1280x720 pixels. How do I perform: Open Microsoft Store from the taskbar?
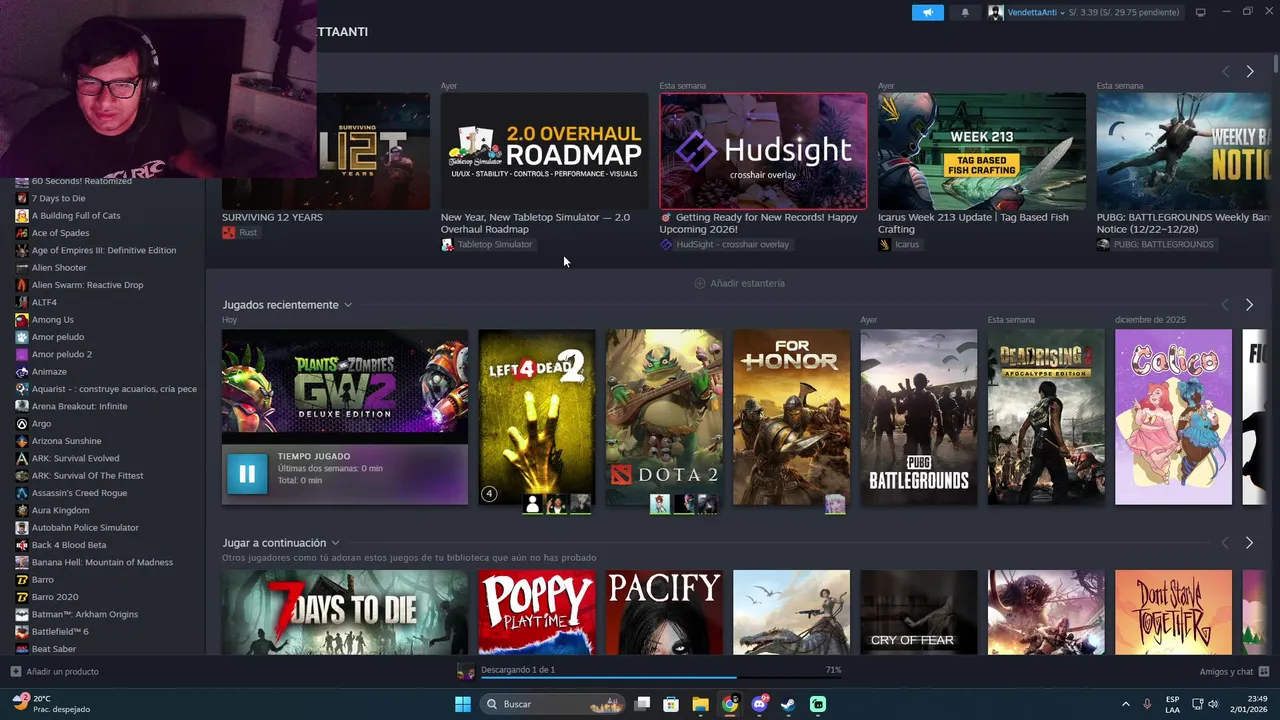671,704
